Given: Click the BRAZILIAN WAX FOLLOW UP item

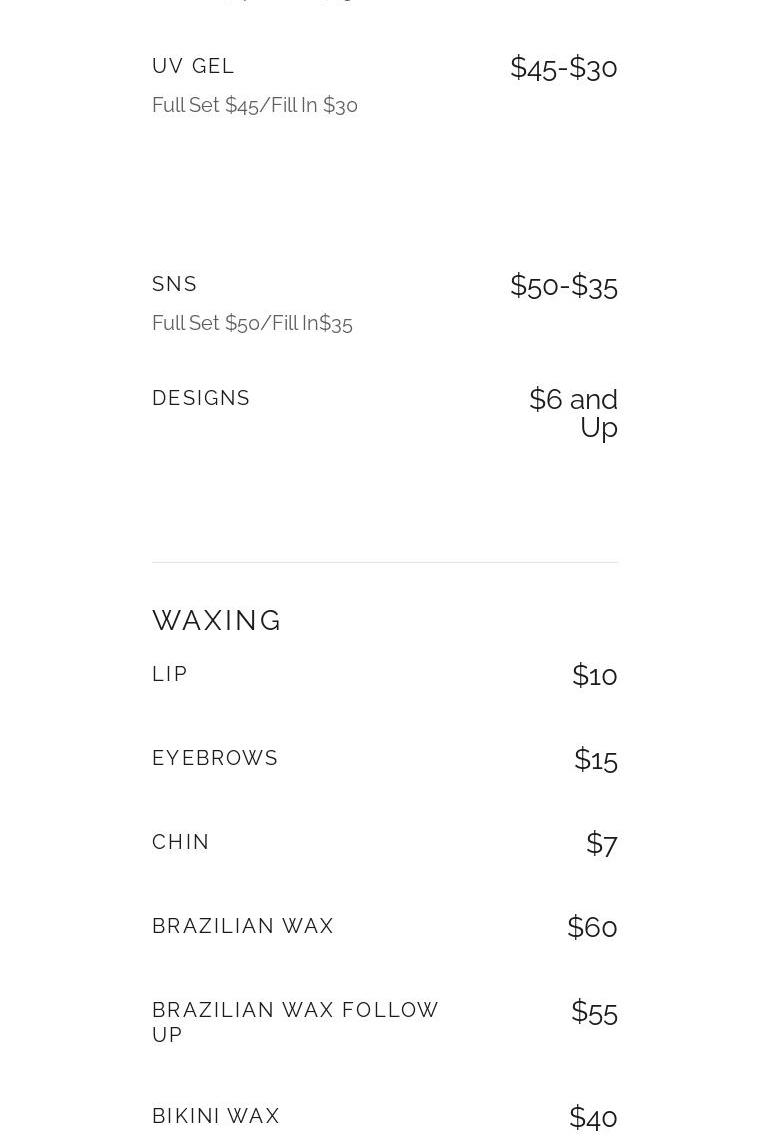Looking at the screenshot, I should [x=295, y=1022].
